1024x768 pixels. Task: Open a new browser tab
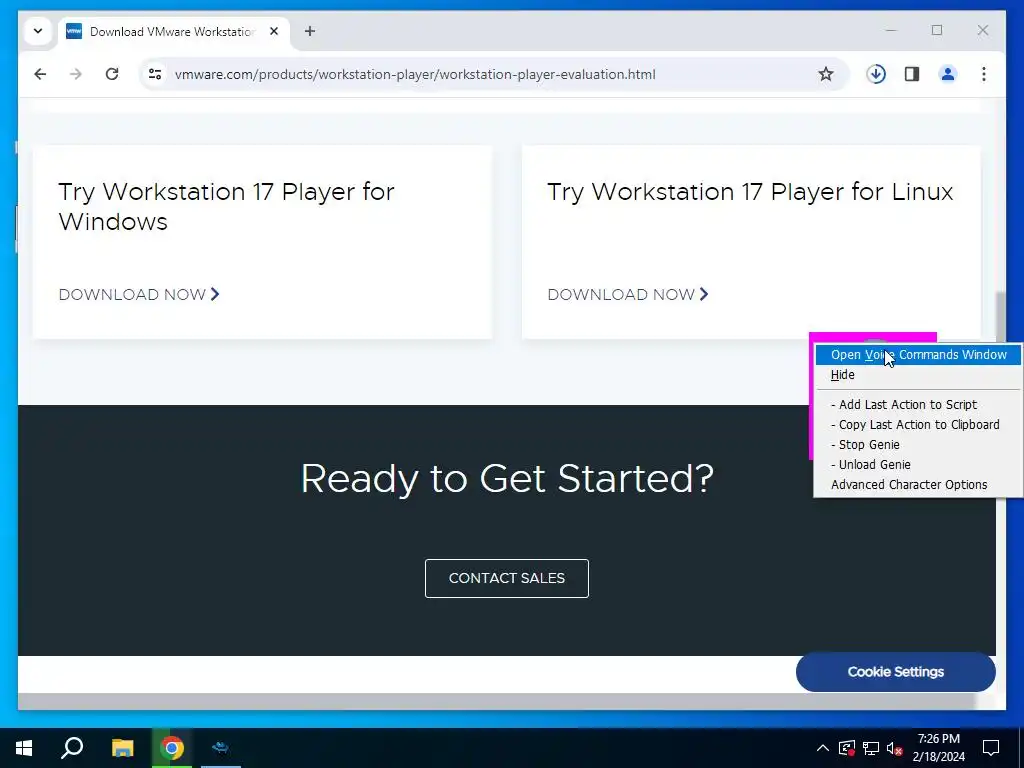[x=310, y=31]
